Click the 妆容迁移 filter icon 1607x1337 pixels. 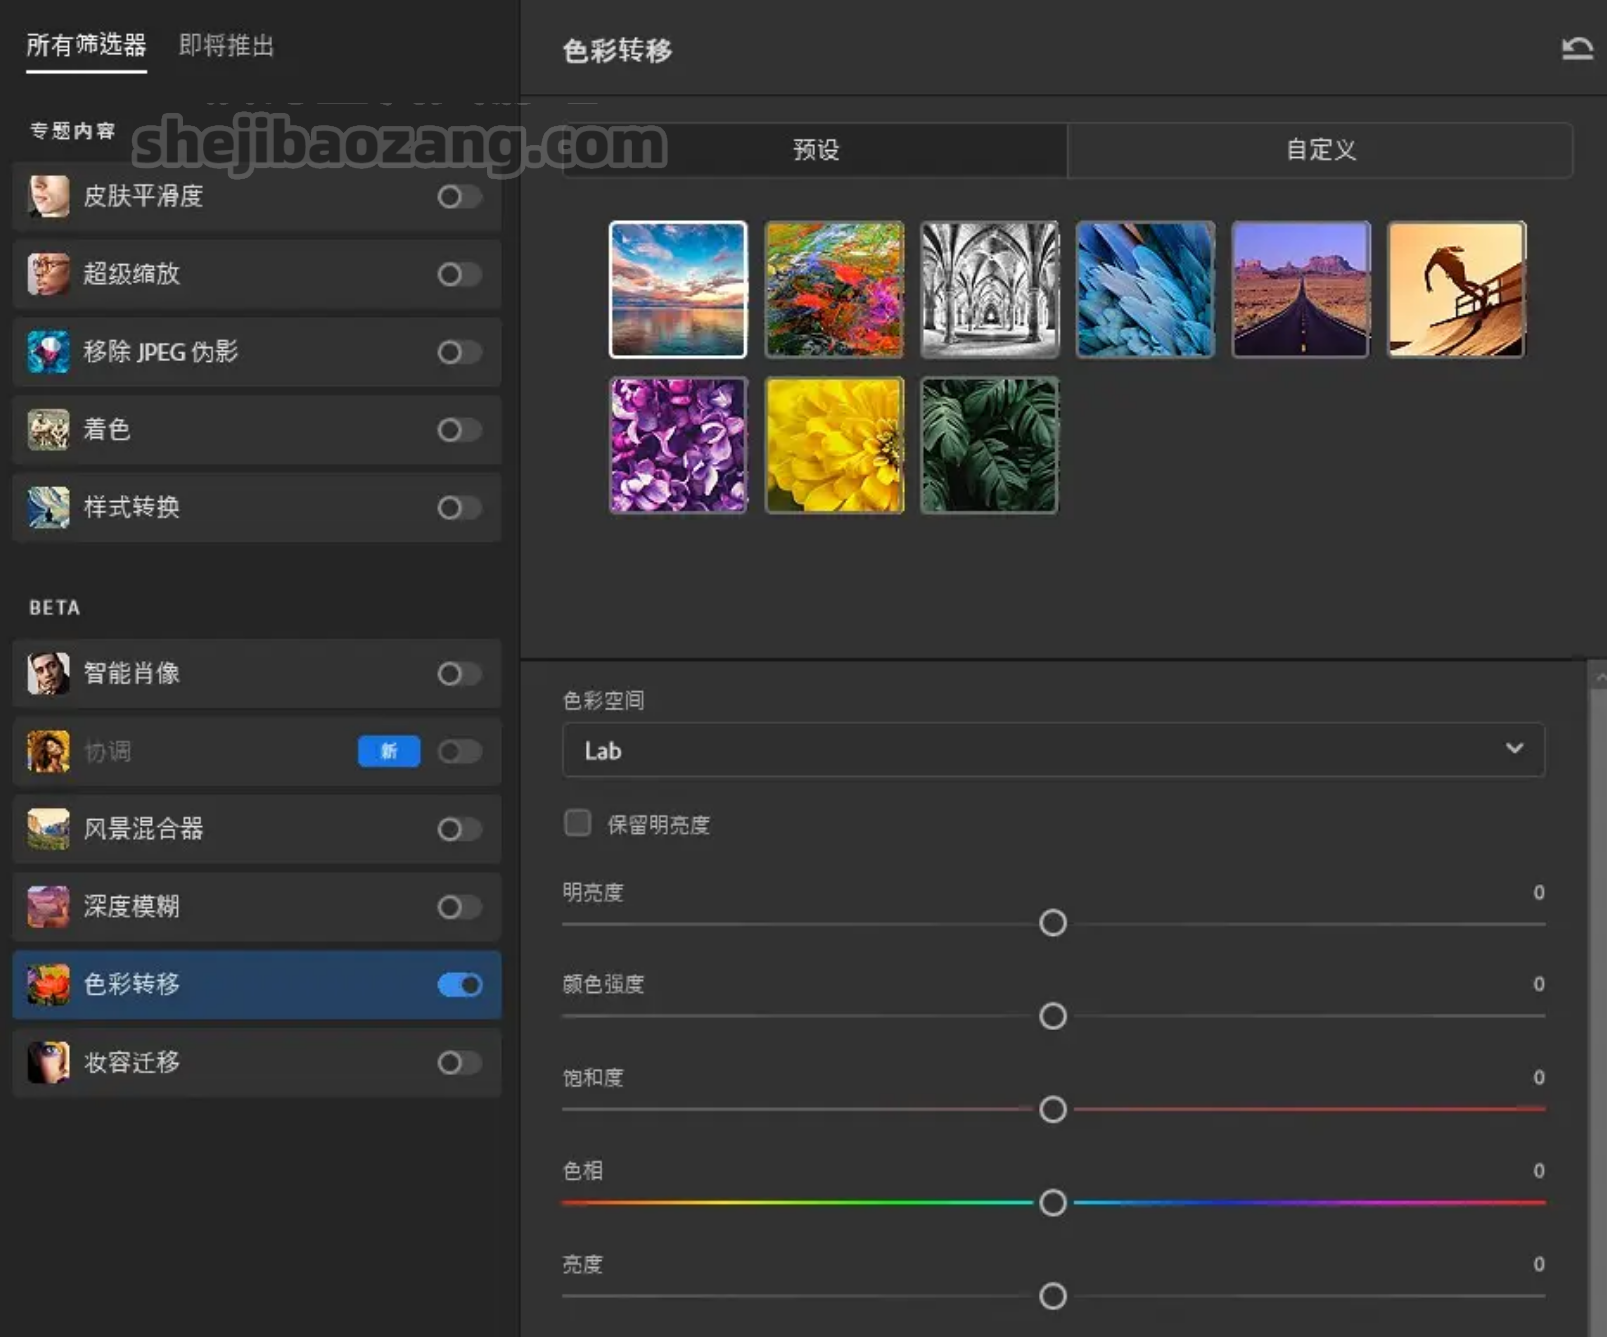click(48, 1062)
